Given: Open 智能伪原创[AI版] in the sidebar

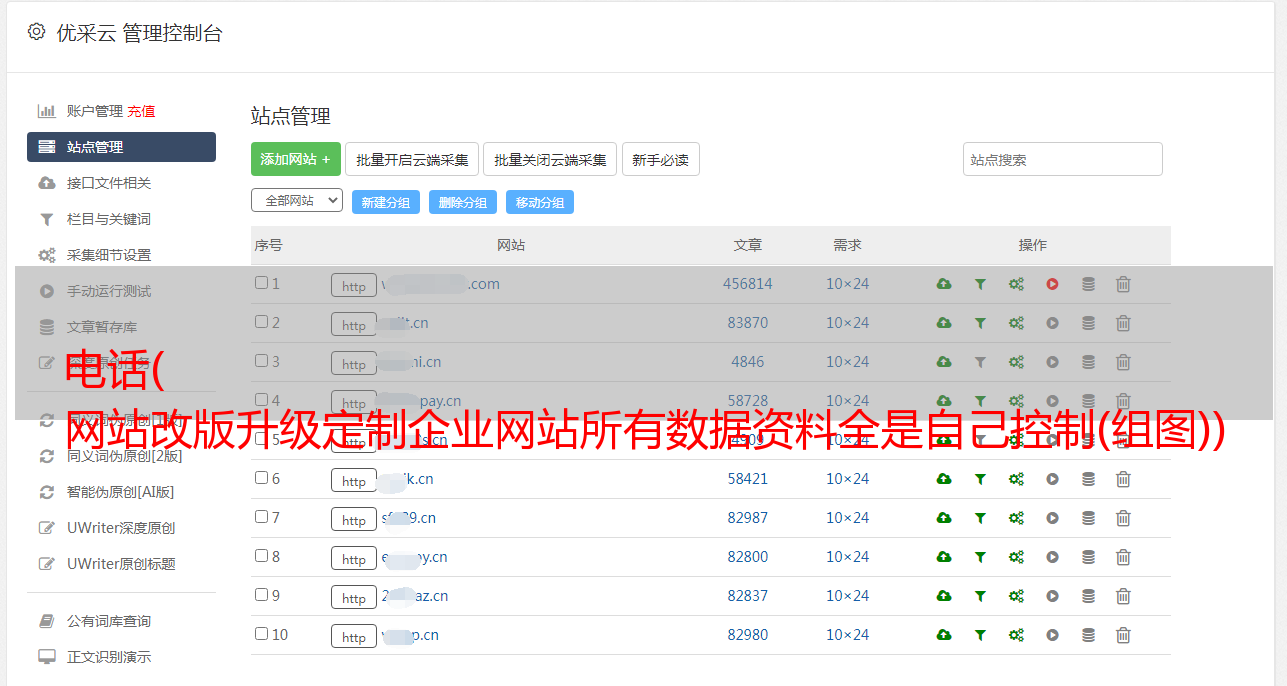Looking at the screenshot, I should (121, 492).
